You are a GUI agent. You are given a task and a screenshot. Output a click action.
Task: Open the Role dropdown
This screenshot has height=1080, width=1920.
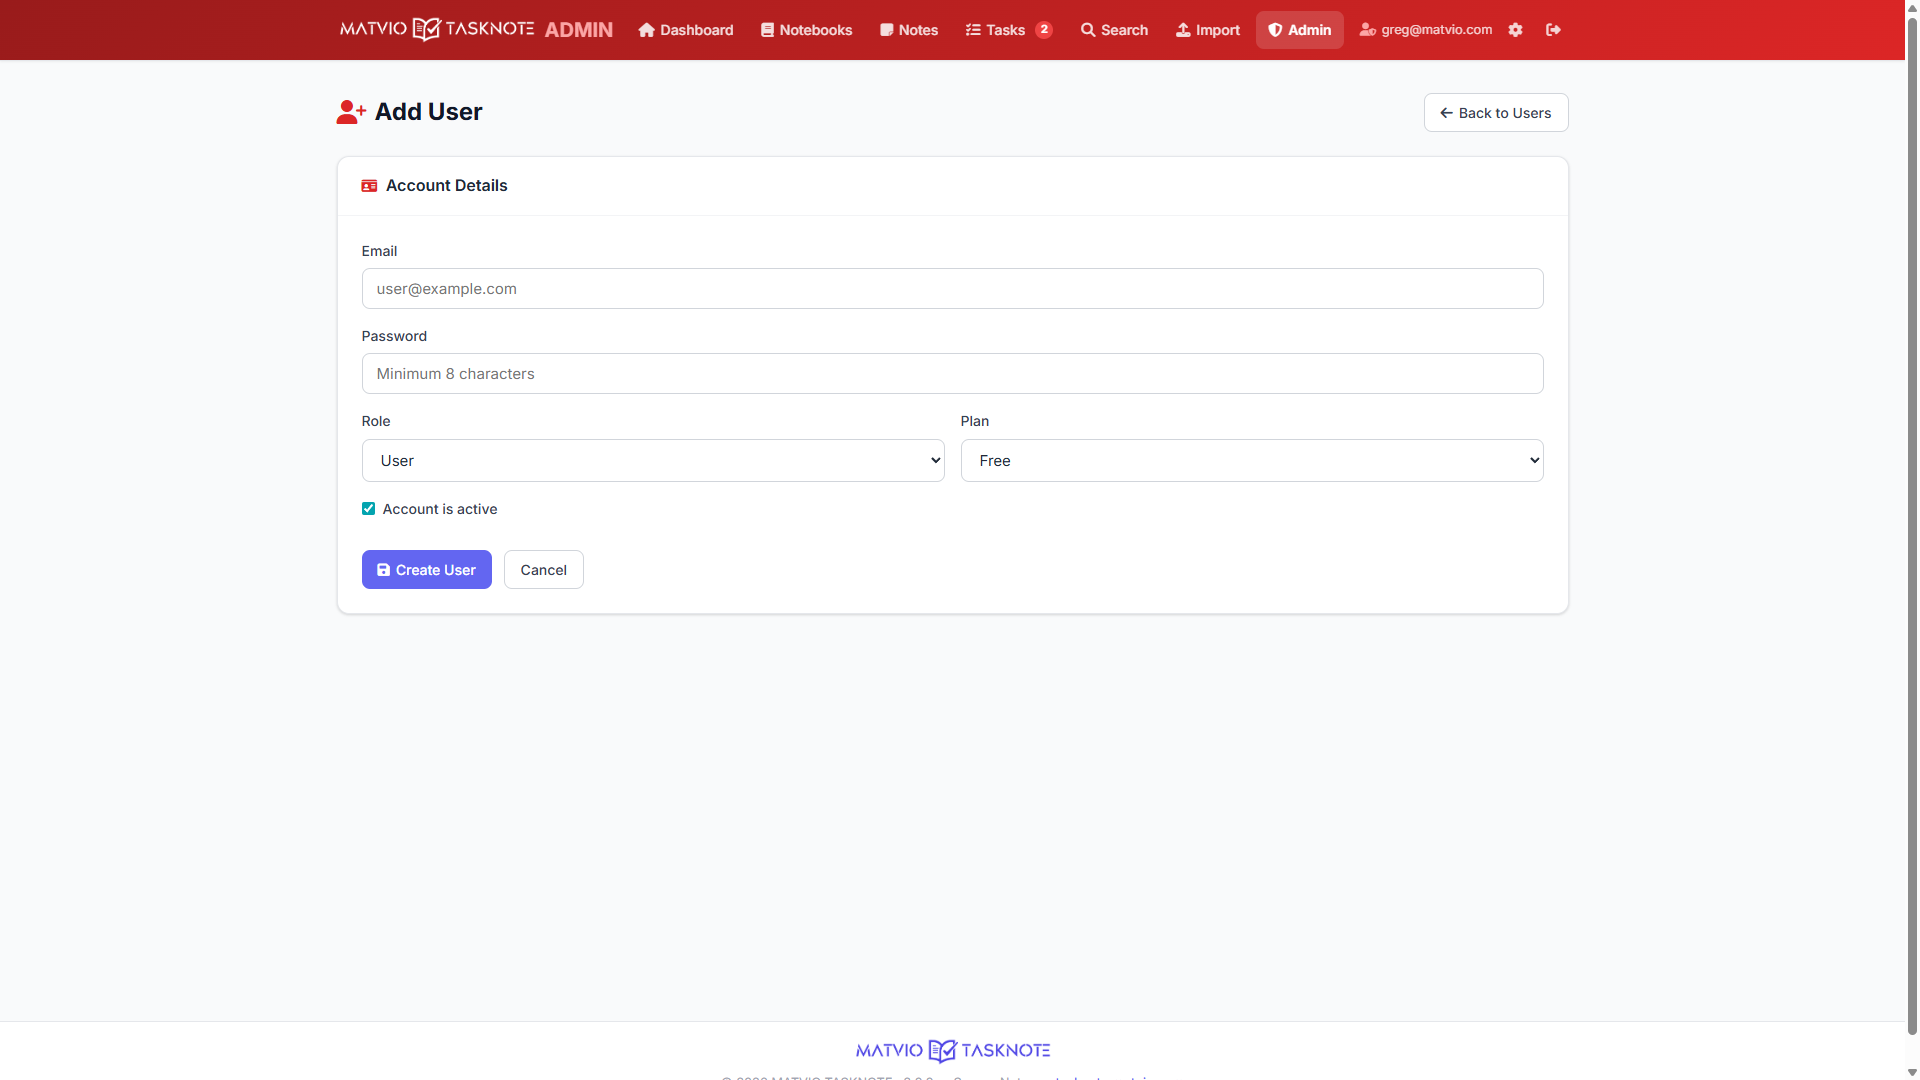point(652,461)
